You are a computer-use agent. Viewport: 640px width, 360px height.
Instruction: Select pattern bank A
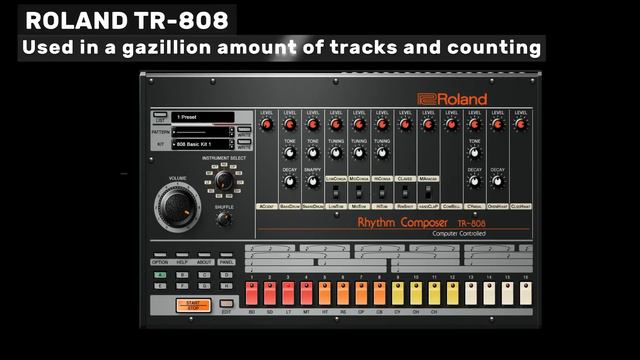(160, 275)
